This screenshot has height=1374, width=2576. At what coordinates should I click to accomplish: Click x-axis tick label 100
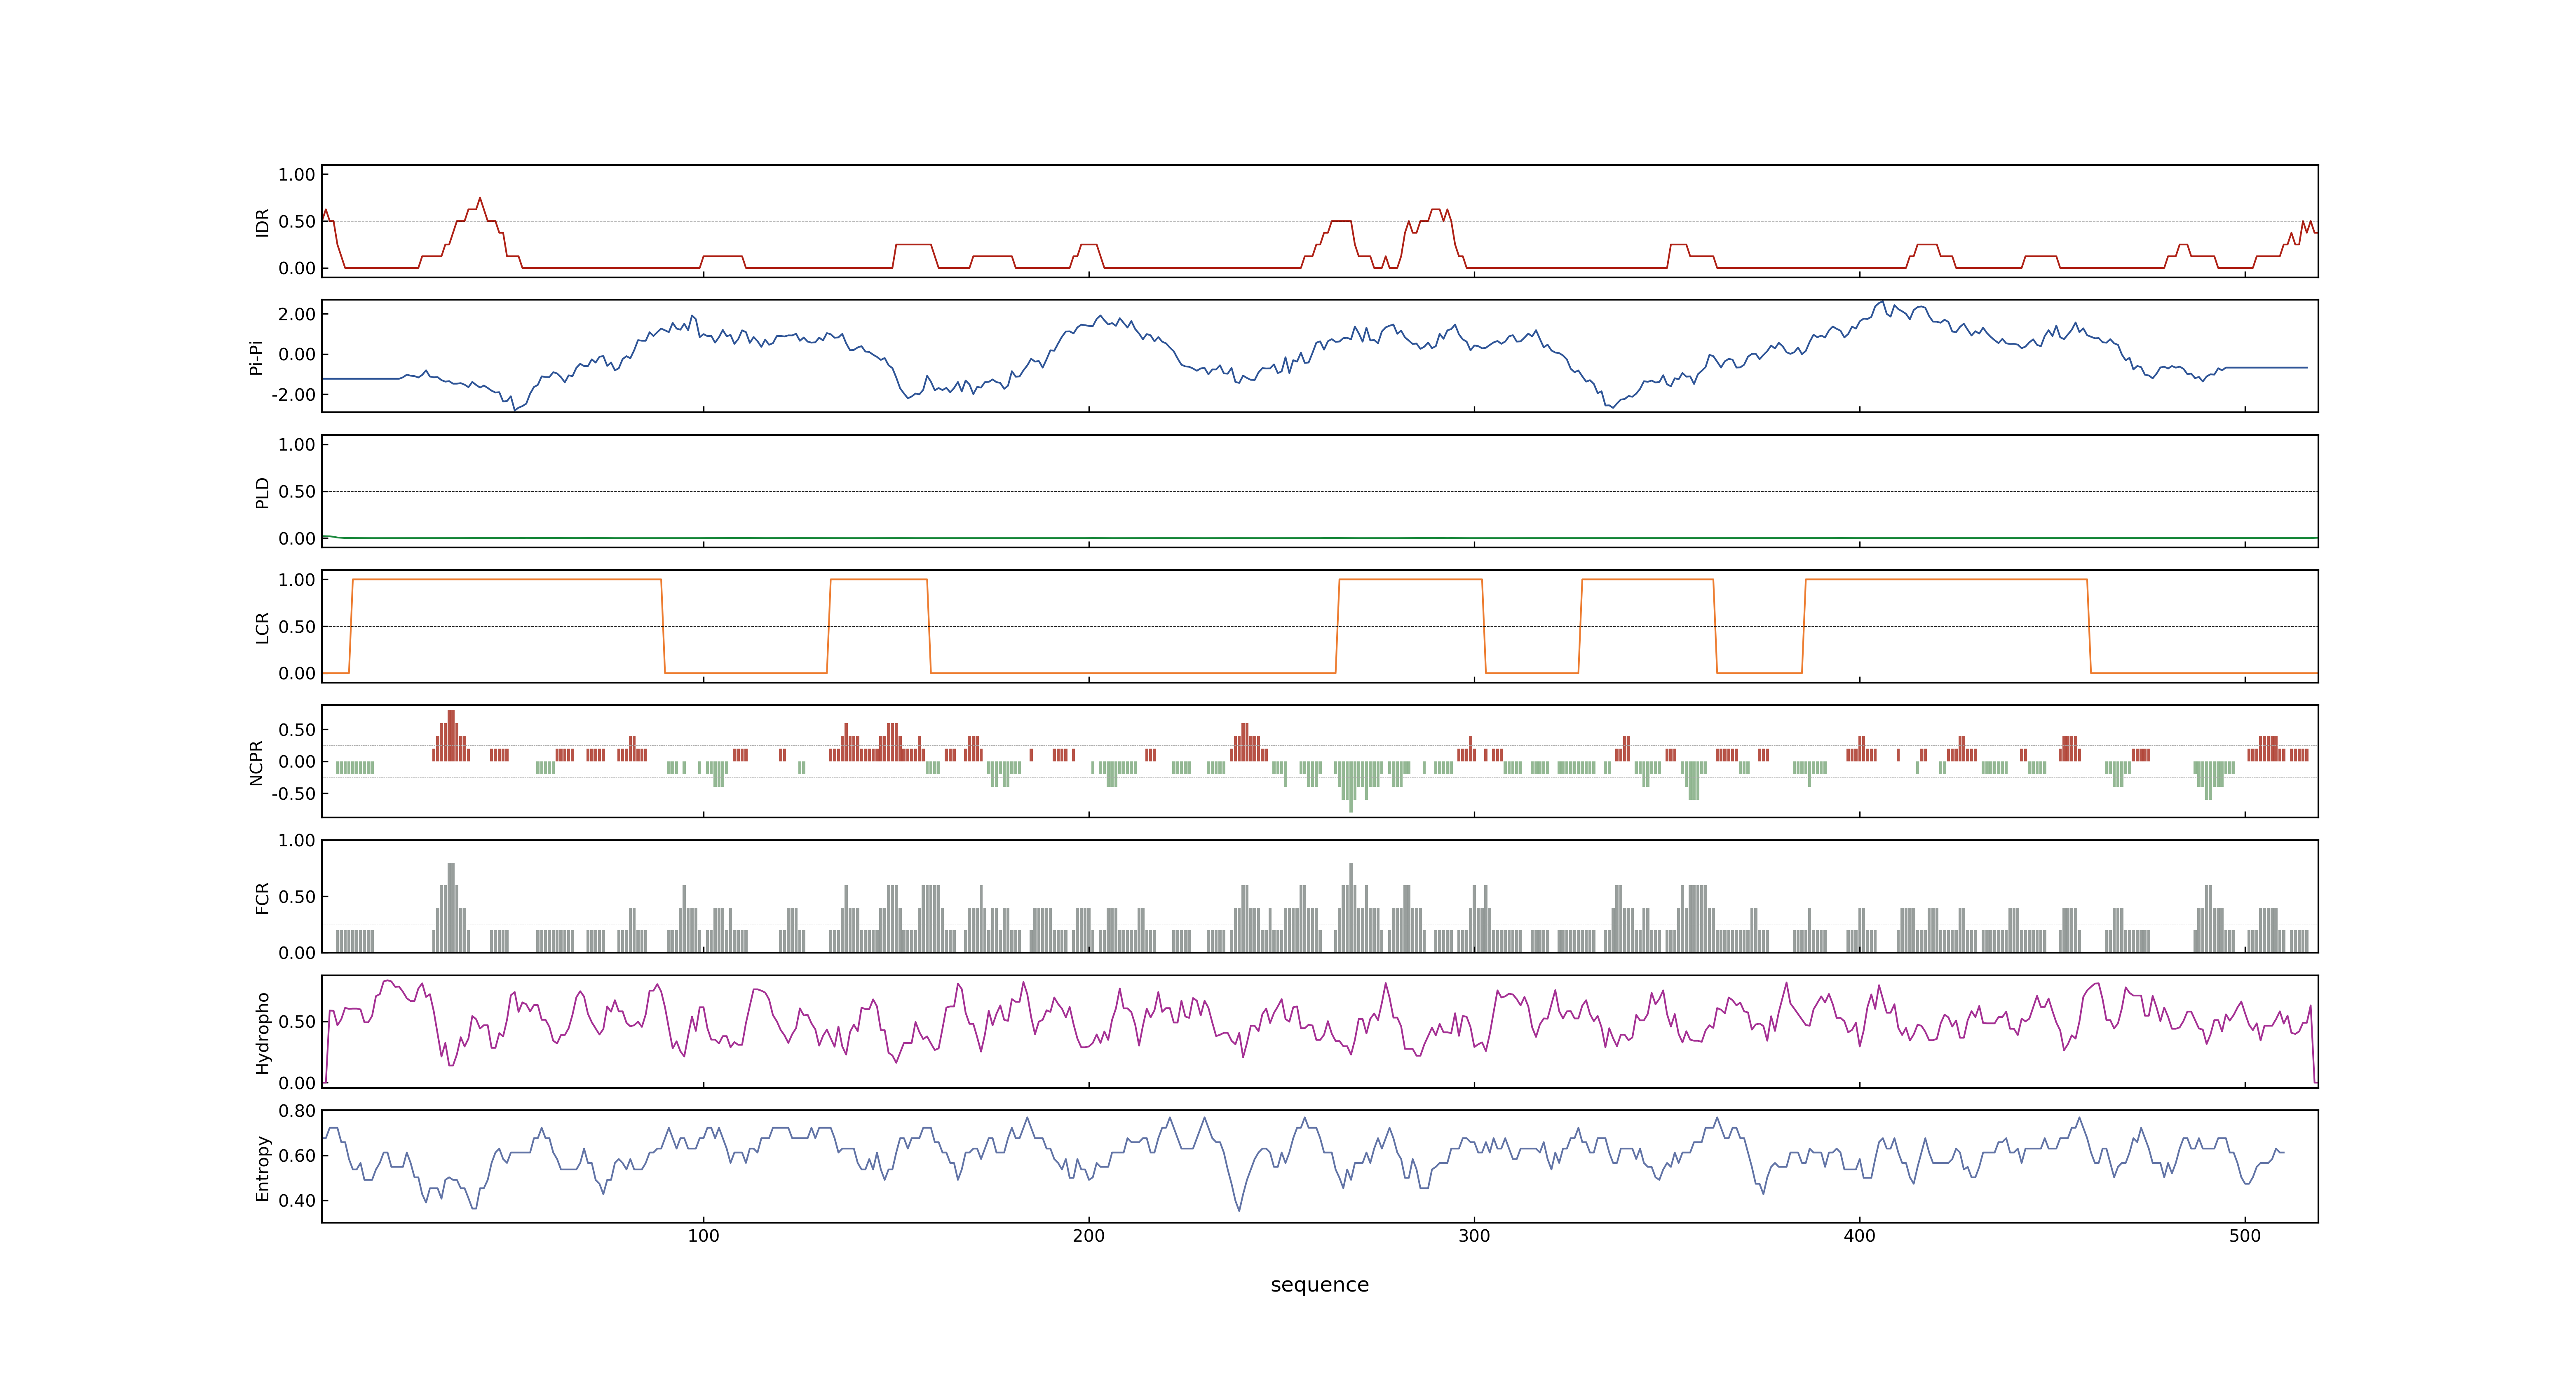point(703,1236)
